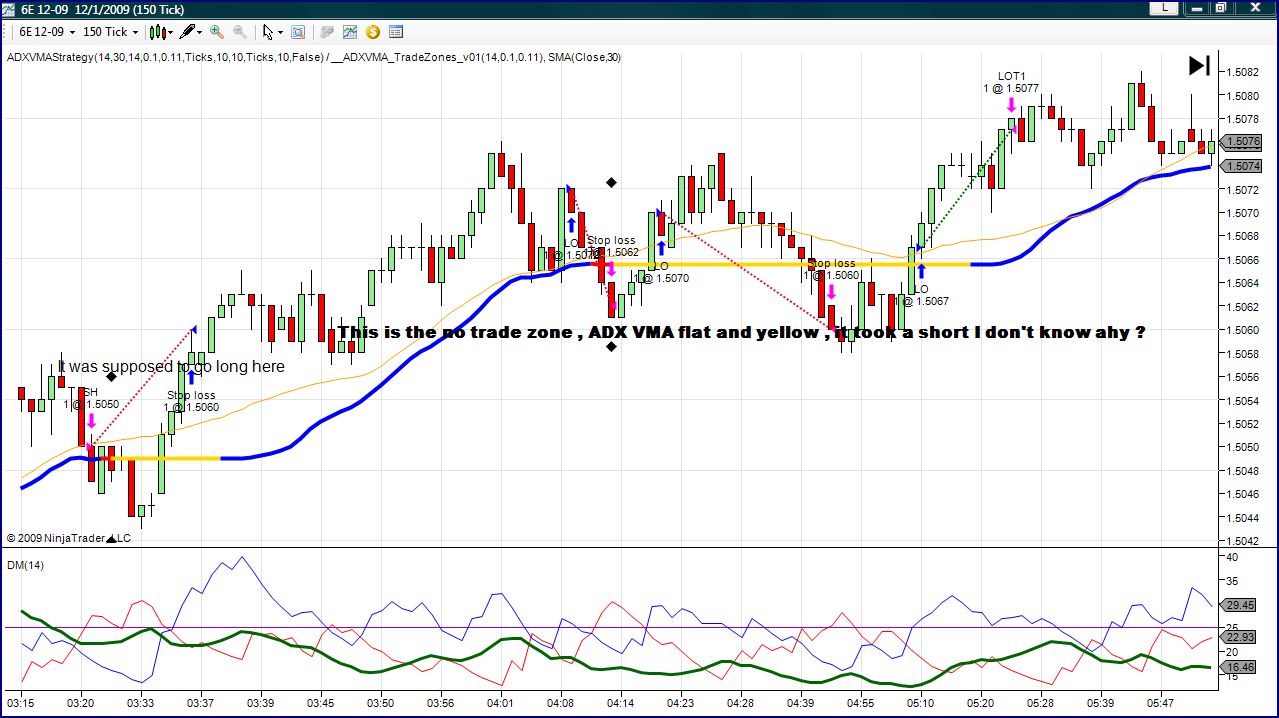1279x718 pixels.
Task: Select the pointer cursor tool icon
Action: [268, 32]
